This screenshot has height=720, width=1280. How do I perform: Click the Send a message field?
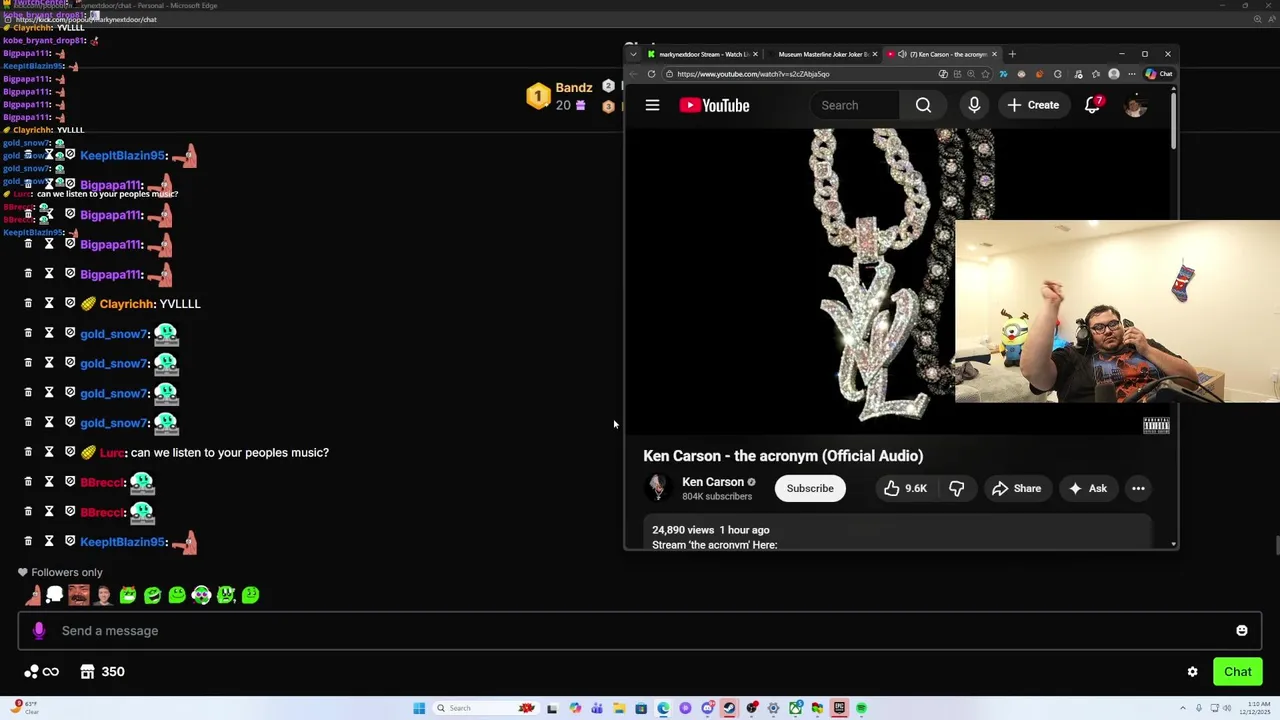pos(640,631)
